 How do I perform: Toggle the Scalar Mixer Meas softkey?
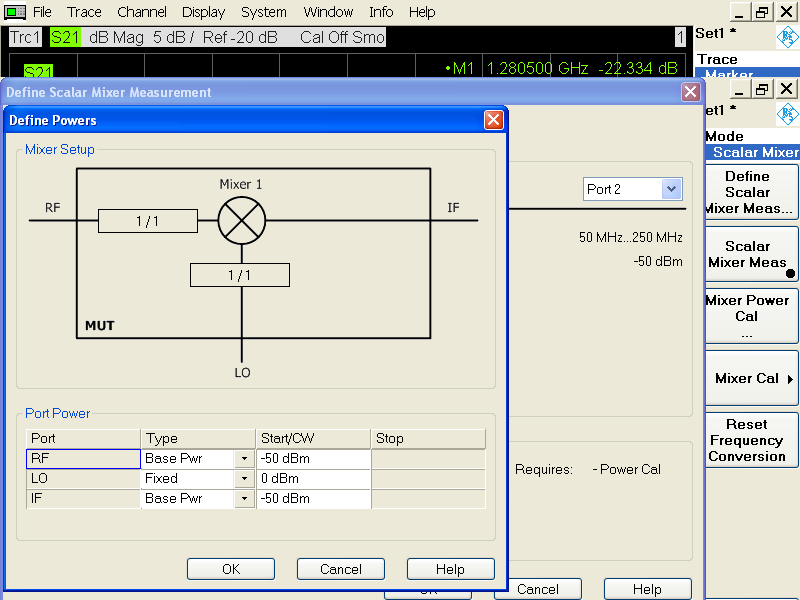point(752,254)
